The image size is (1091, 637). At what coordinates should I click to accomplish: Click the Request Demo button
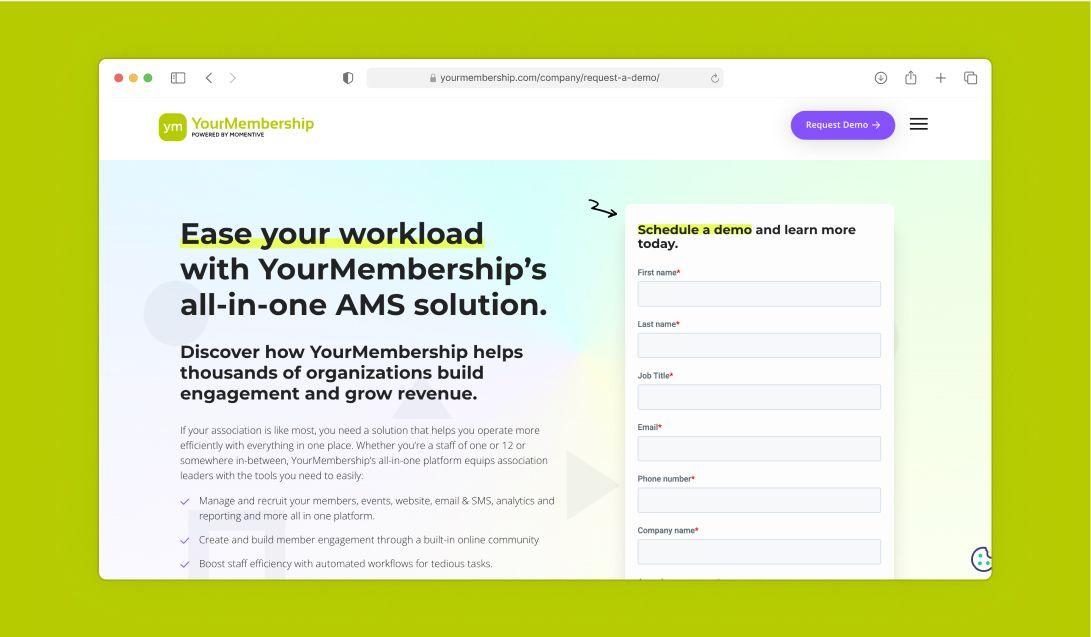843,125
